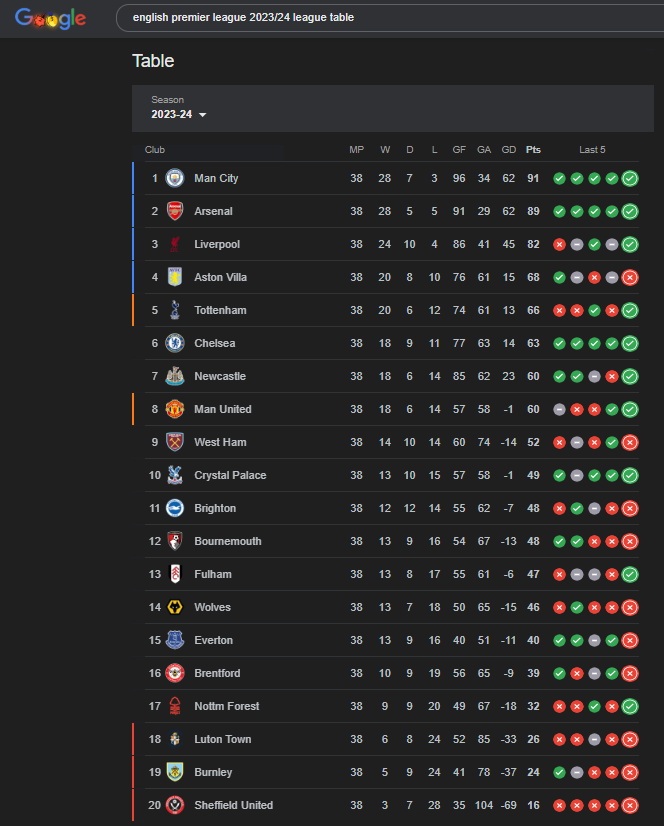The width and height of the screenshot is (664, 826).
Task: Click the Chelsea club crest
Action: (175, 343)
